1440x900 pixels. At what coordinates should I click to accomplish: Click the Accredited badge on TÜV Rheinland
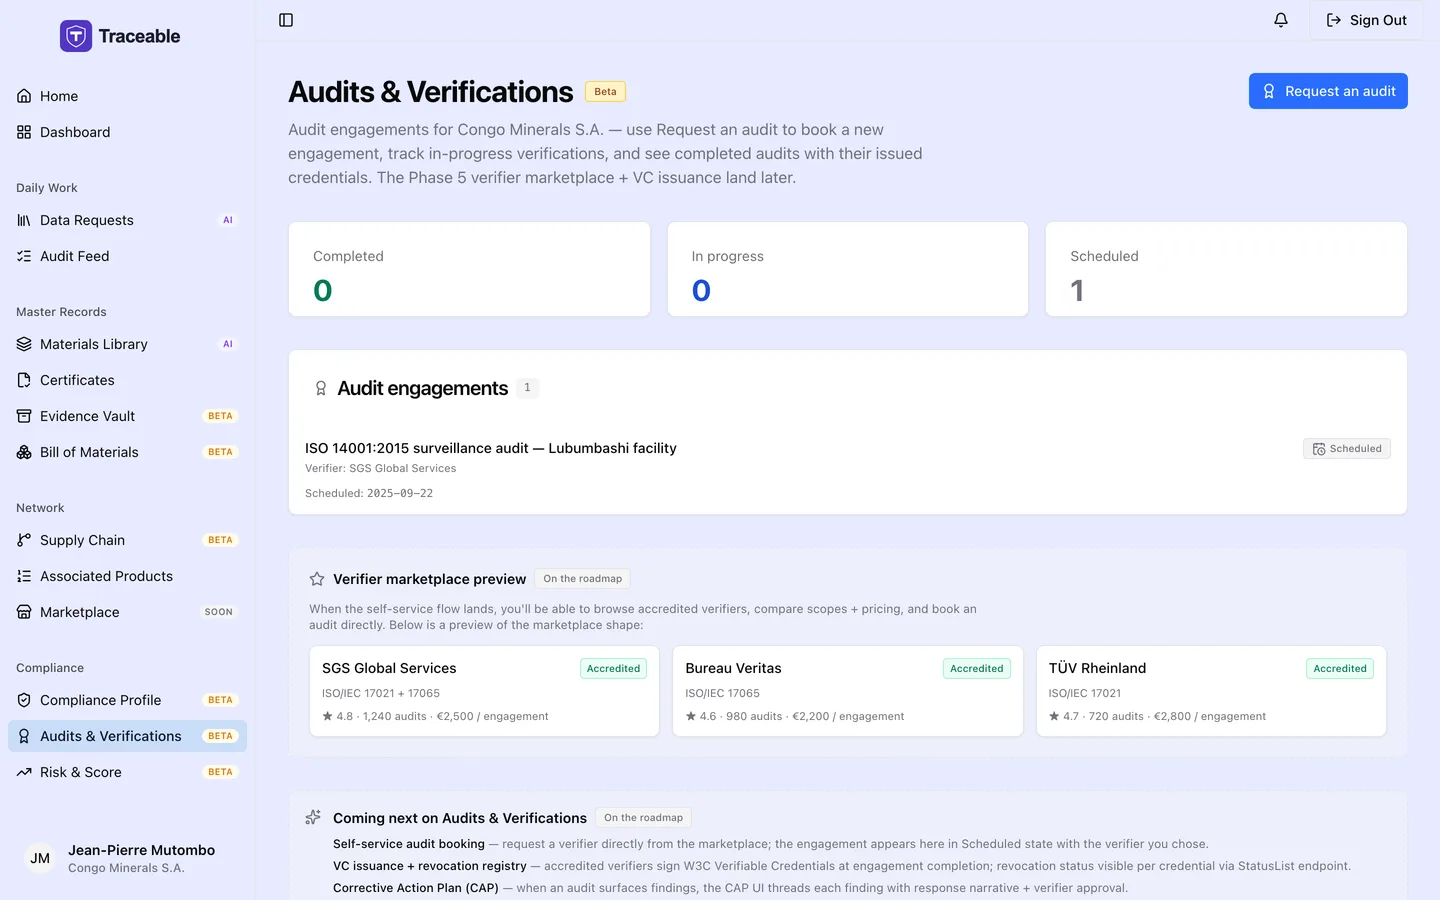tap(1340, 669)
